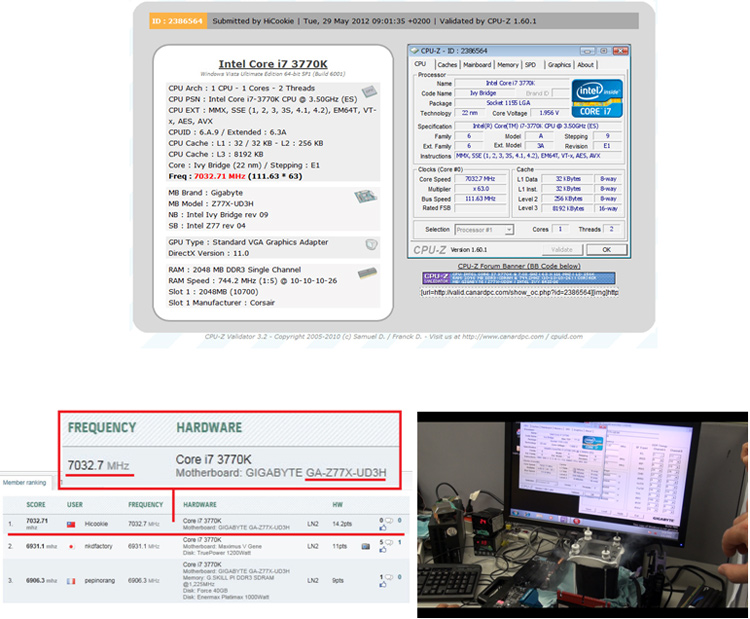This screenshot has width=750, height=619.
Task: Click the 7032.71 score in row 1
Action: (37, 521)
